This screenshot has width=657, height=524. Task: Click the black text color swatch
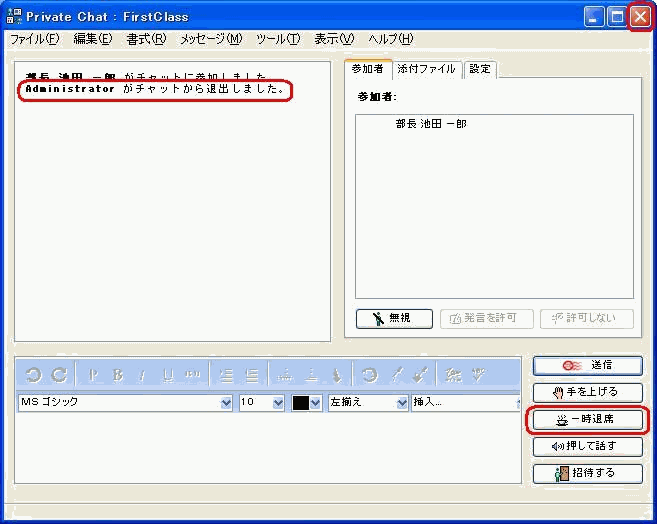coord(301,403)
